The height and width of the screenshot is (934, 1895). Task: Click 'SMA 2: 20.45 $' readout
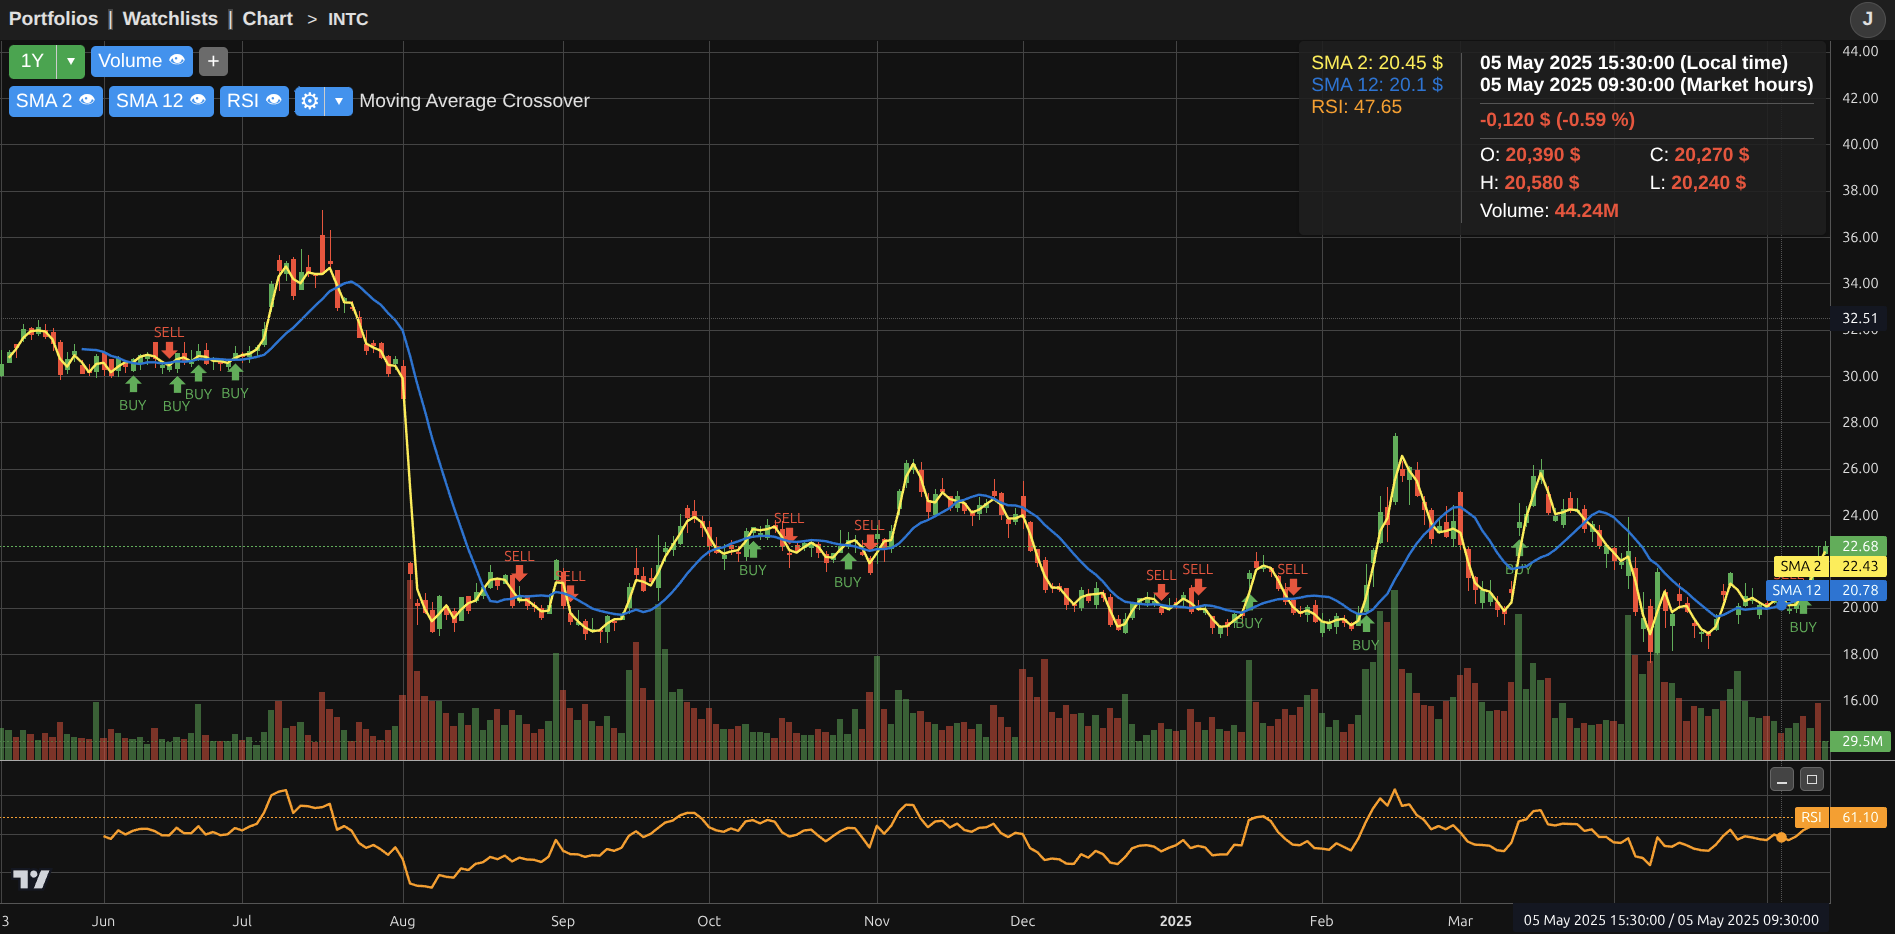click(1377, 62)
